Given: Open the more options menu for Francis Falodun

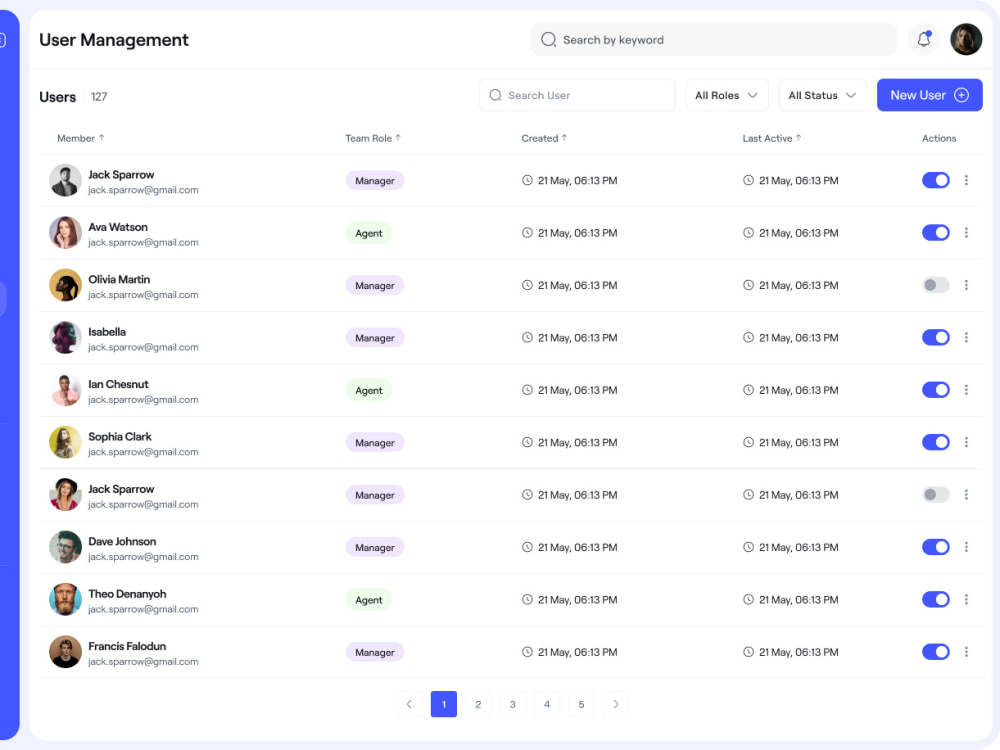Looking at the screenshot, I should click(966, 652).
